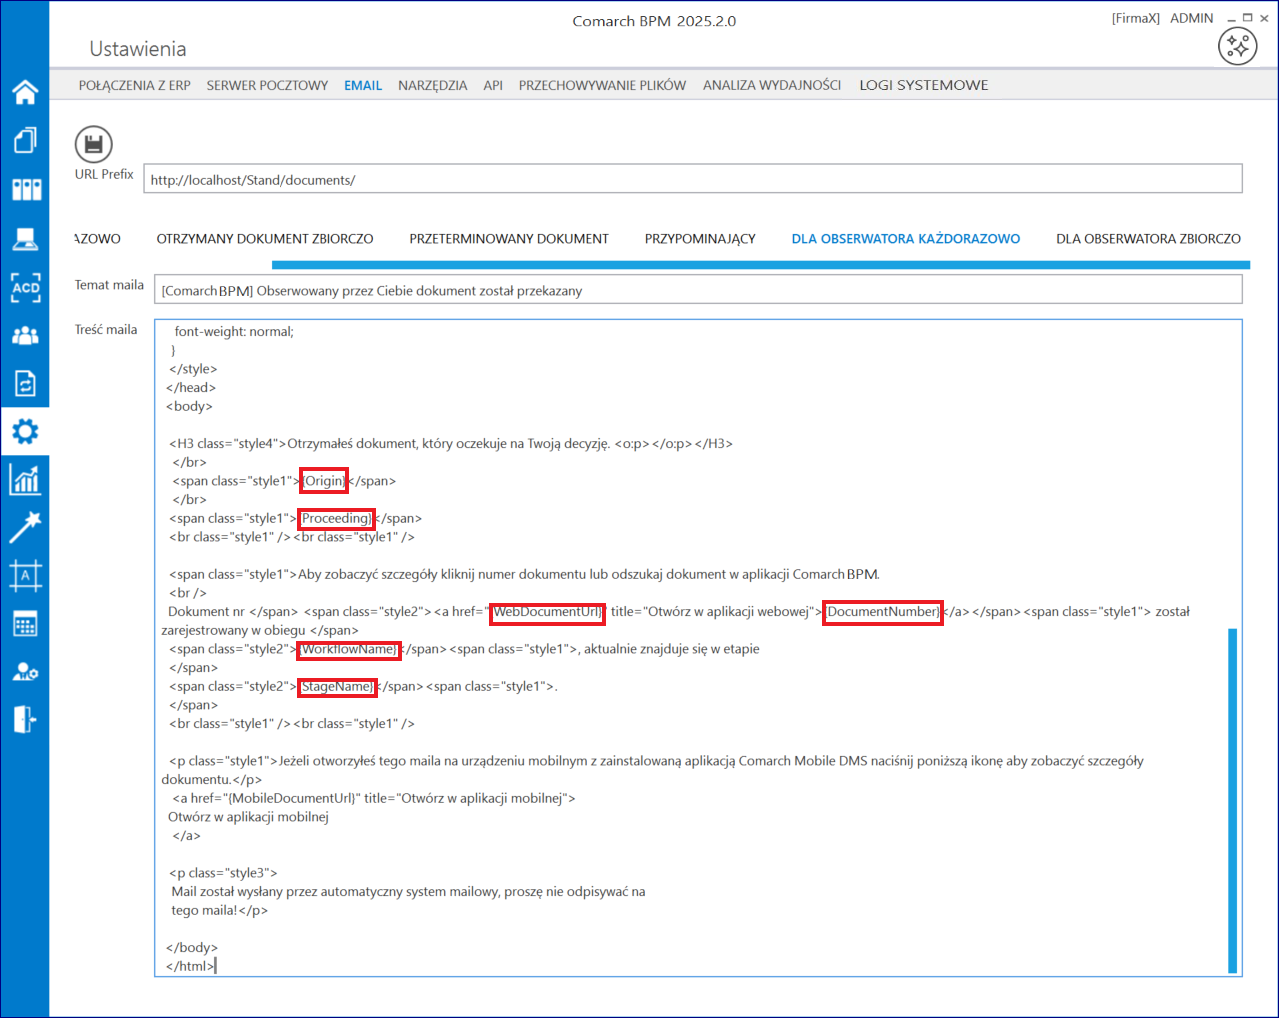
Task: Click the ACD icon in sidebar
Action: coord(25,287)
